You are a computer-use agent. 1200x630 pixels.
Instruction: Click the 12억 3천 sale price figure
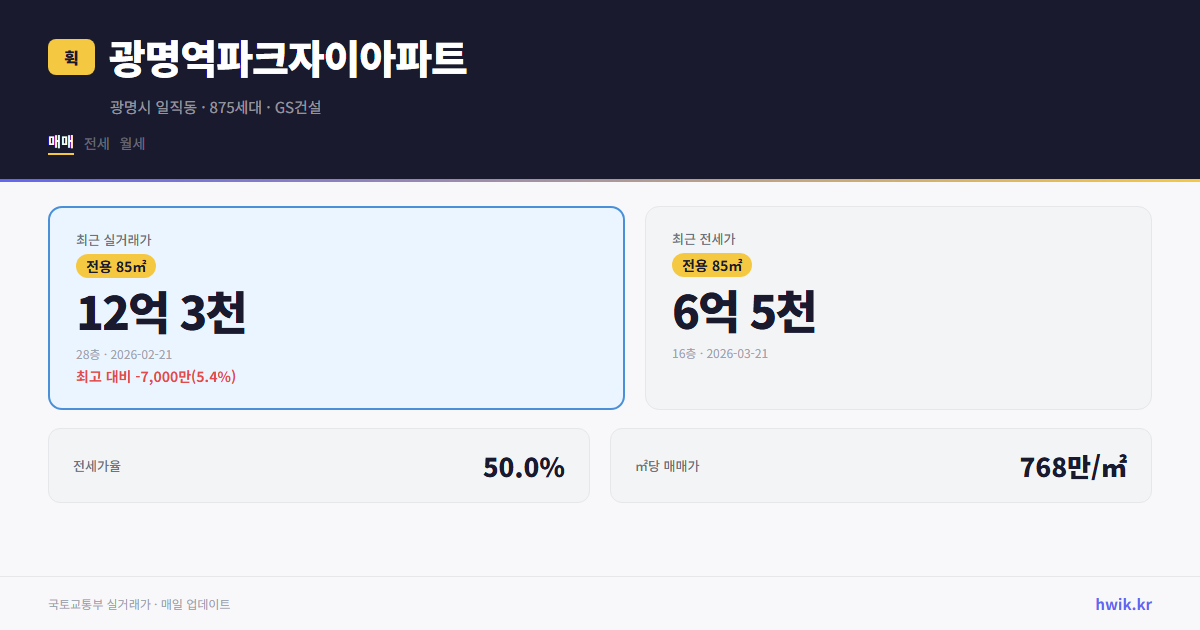point(163,312)
